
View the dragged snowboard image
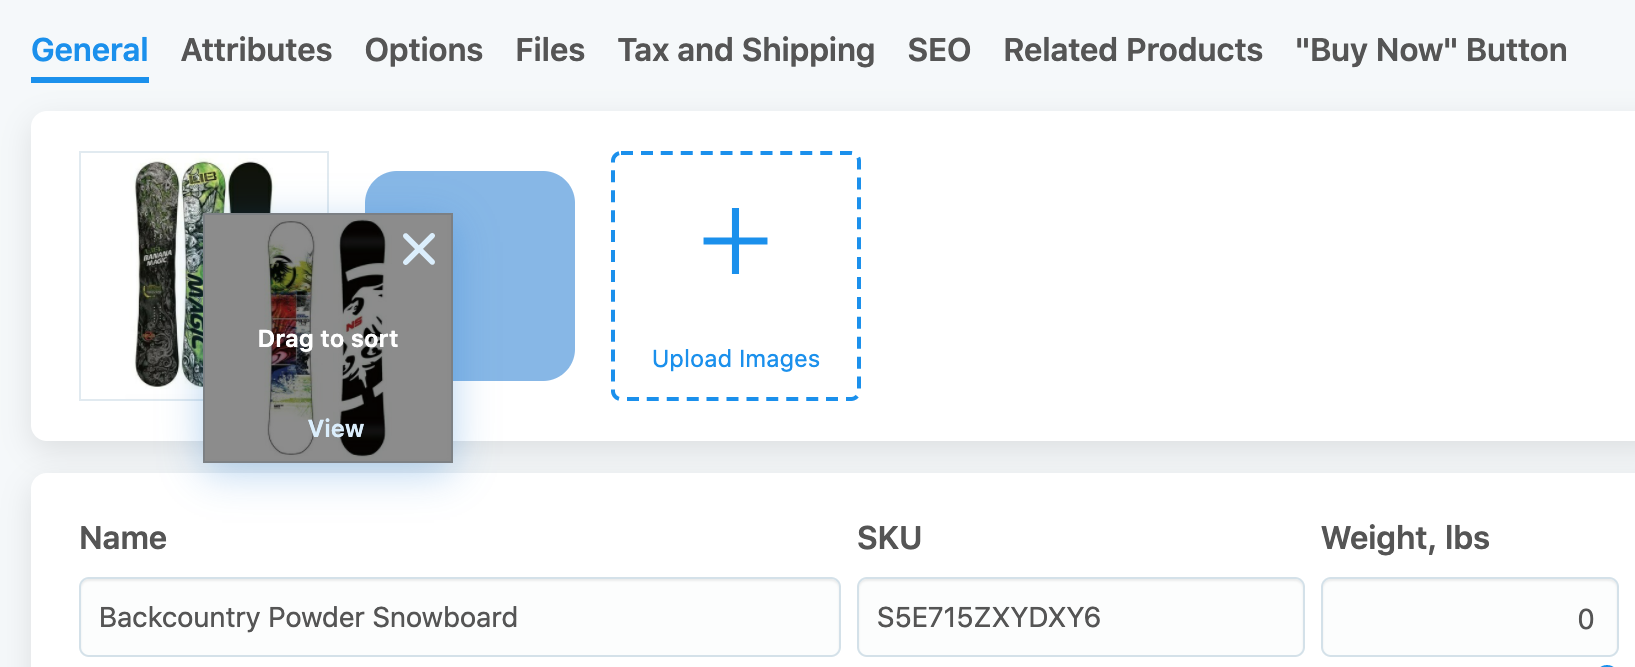pyautogui.click(x=336, y=429)
